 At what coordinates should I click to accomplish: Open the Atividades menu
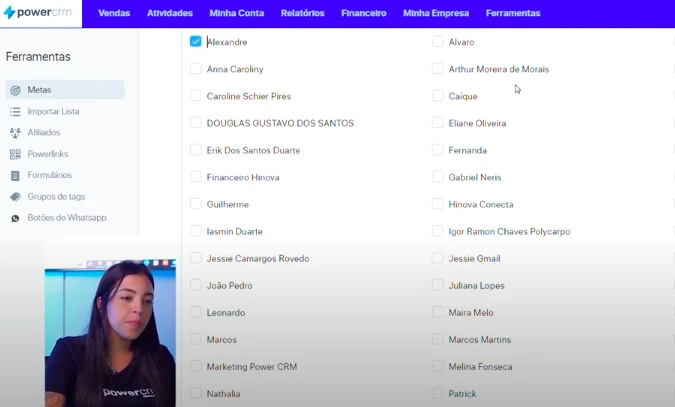[170, 13]
